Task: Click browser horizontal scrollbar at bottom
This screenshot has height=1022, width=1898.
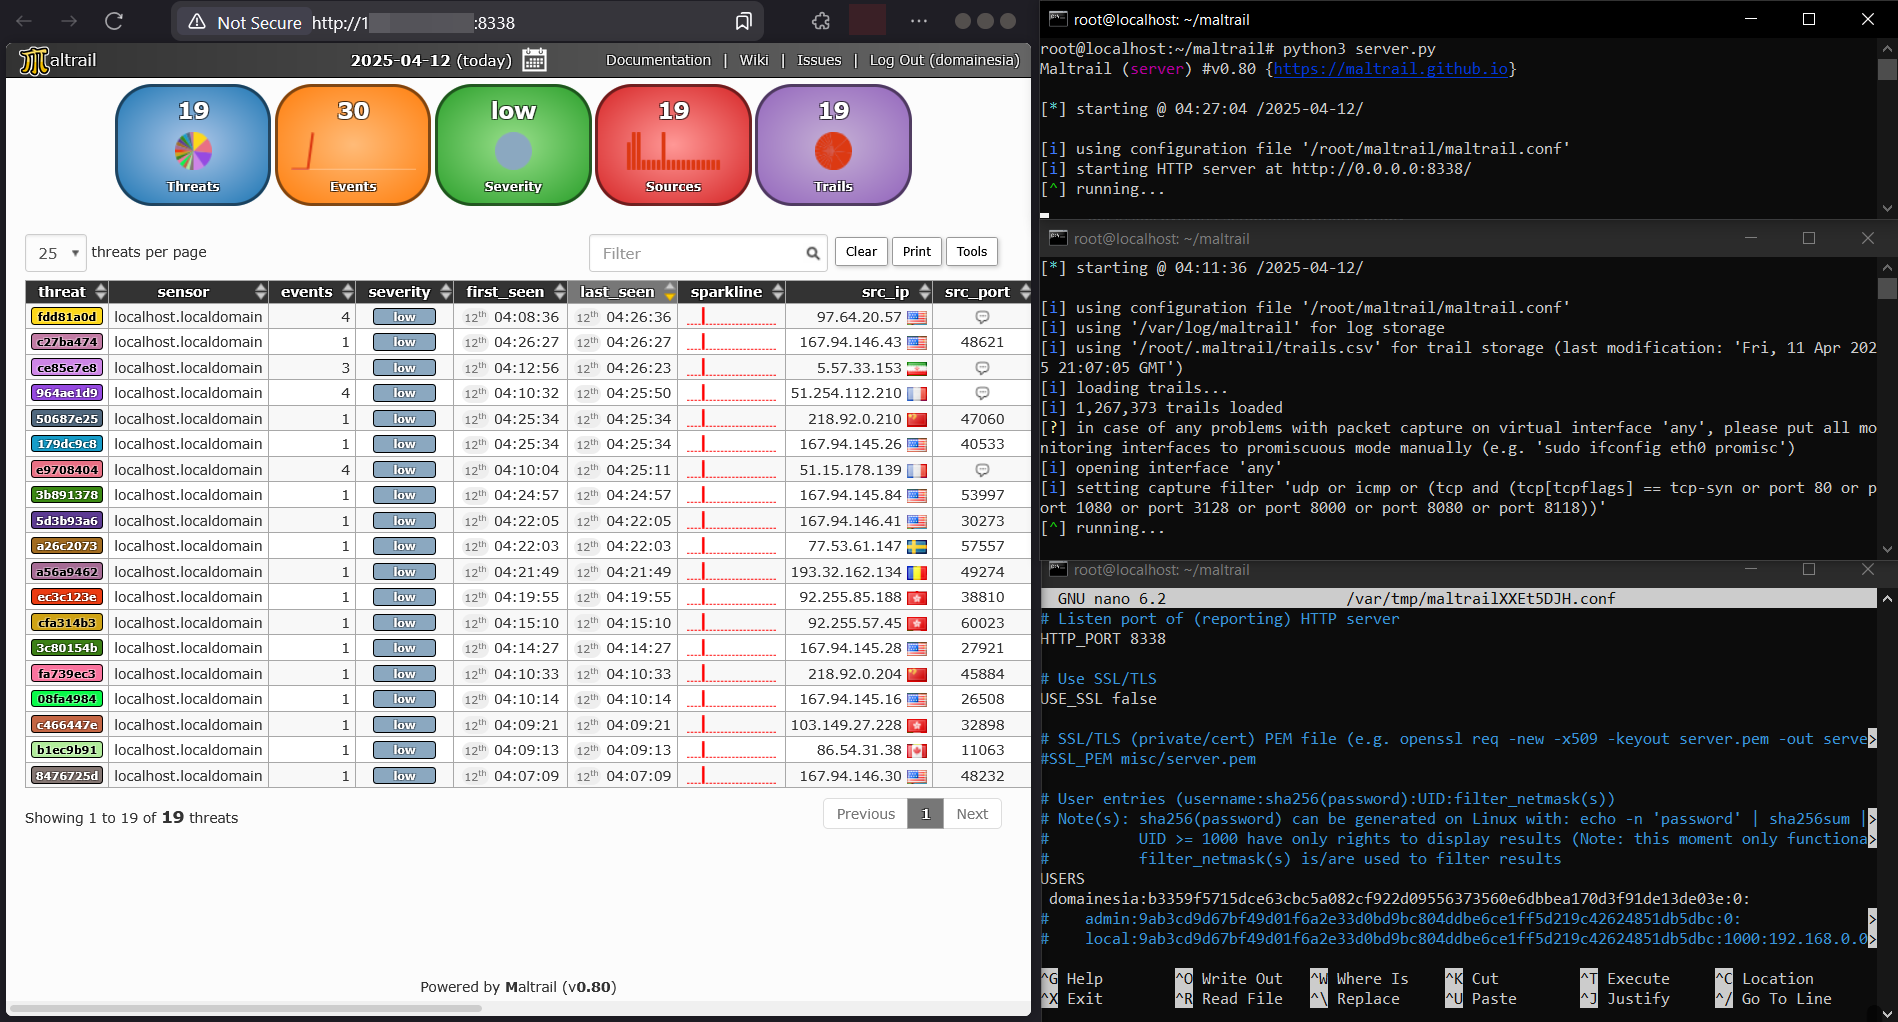Action: coord(246,1008)
